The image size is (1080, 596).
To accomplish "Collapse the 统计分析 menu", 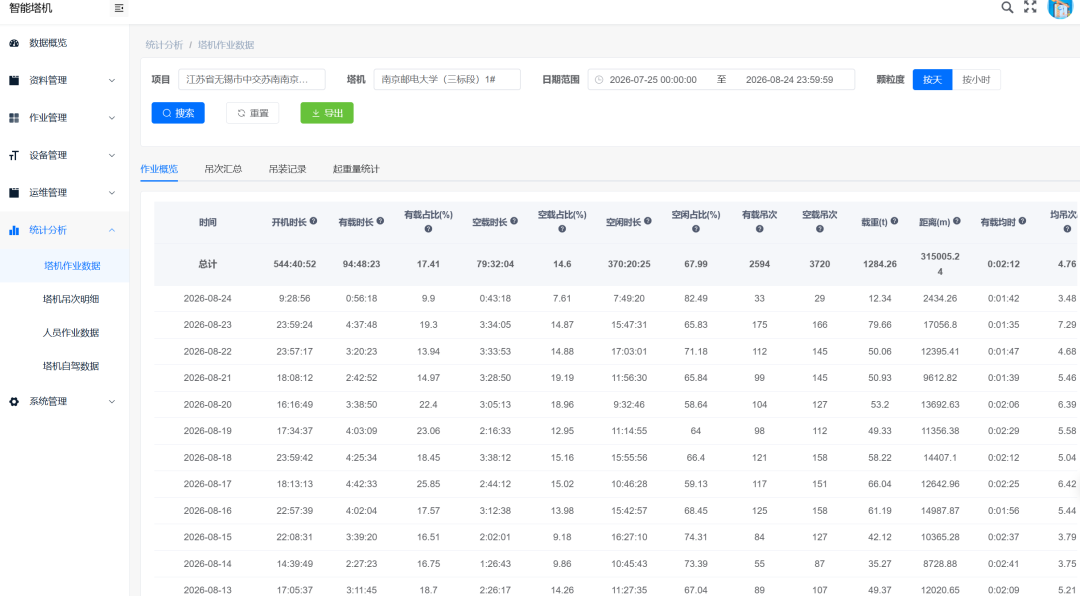I will (x=112, y=230).
